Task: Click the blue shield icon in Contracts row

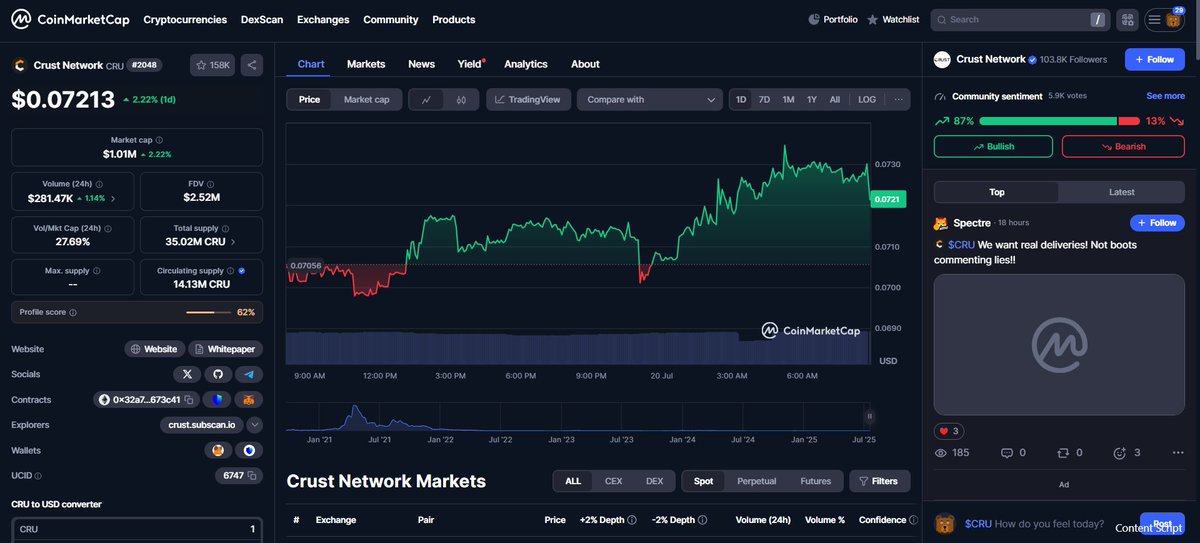Action: (217, 399)
